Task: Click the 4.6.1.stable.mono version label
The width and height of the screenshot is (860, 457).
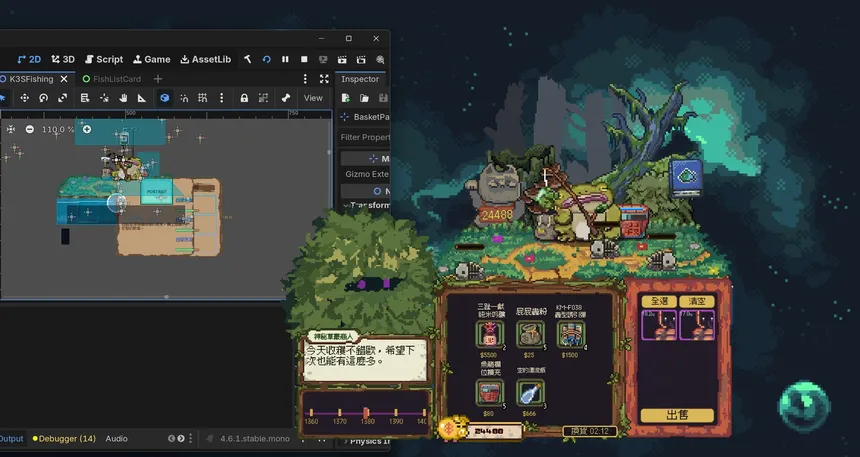Action: coord(255,439)
